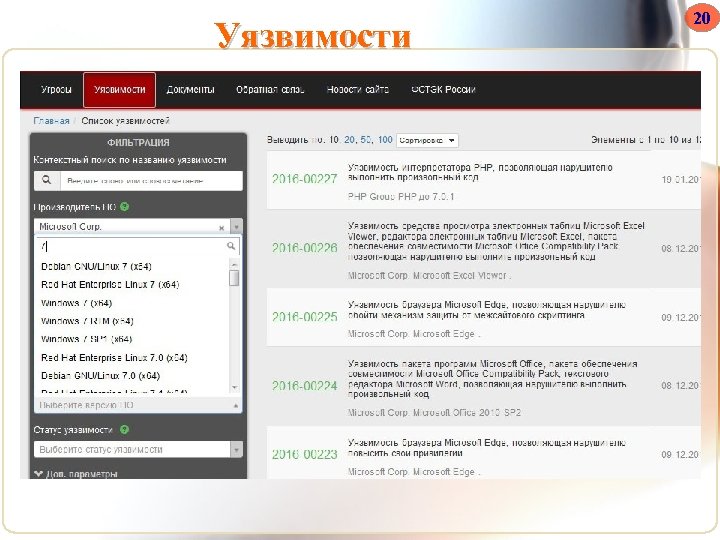
Task: Choose Debian GNU/Linux 7 (x64) option
Action: pyautogui.click(x=96, y=267)
